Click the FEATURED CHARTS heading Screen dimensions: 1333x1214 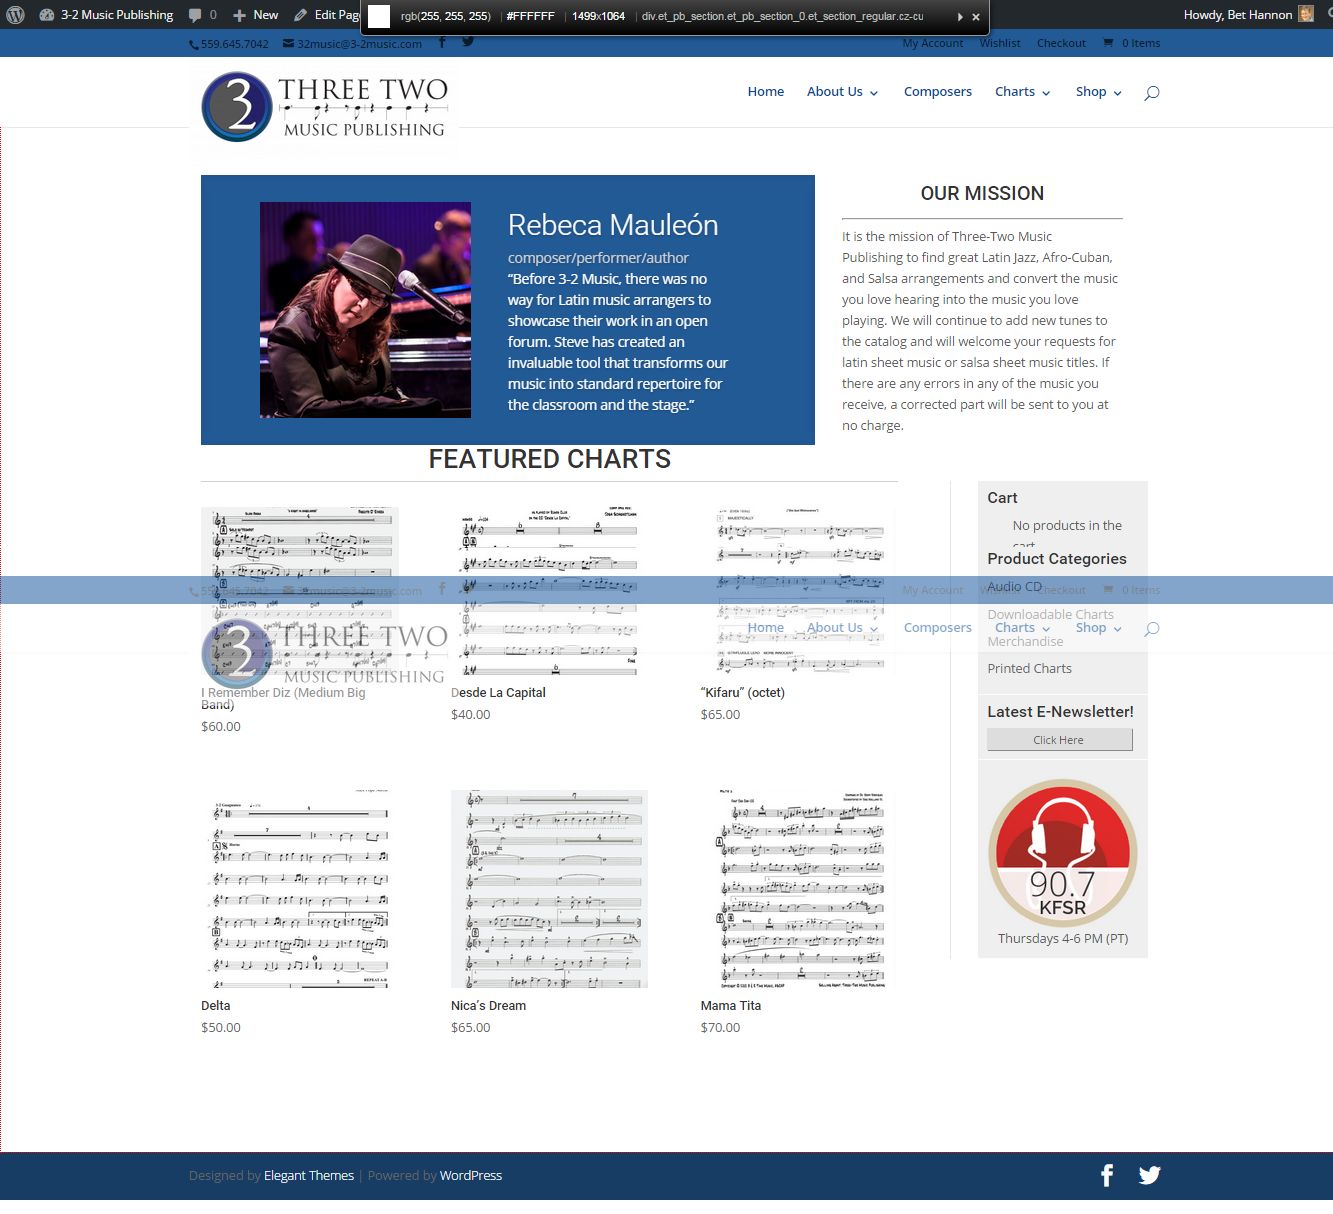point(550,459)
